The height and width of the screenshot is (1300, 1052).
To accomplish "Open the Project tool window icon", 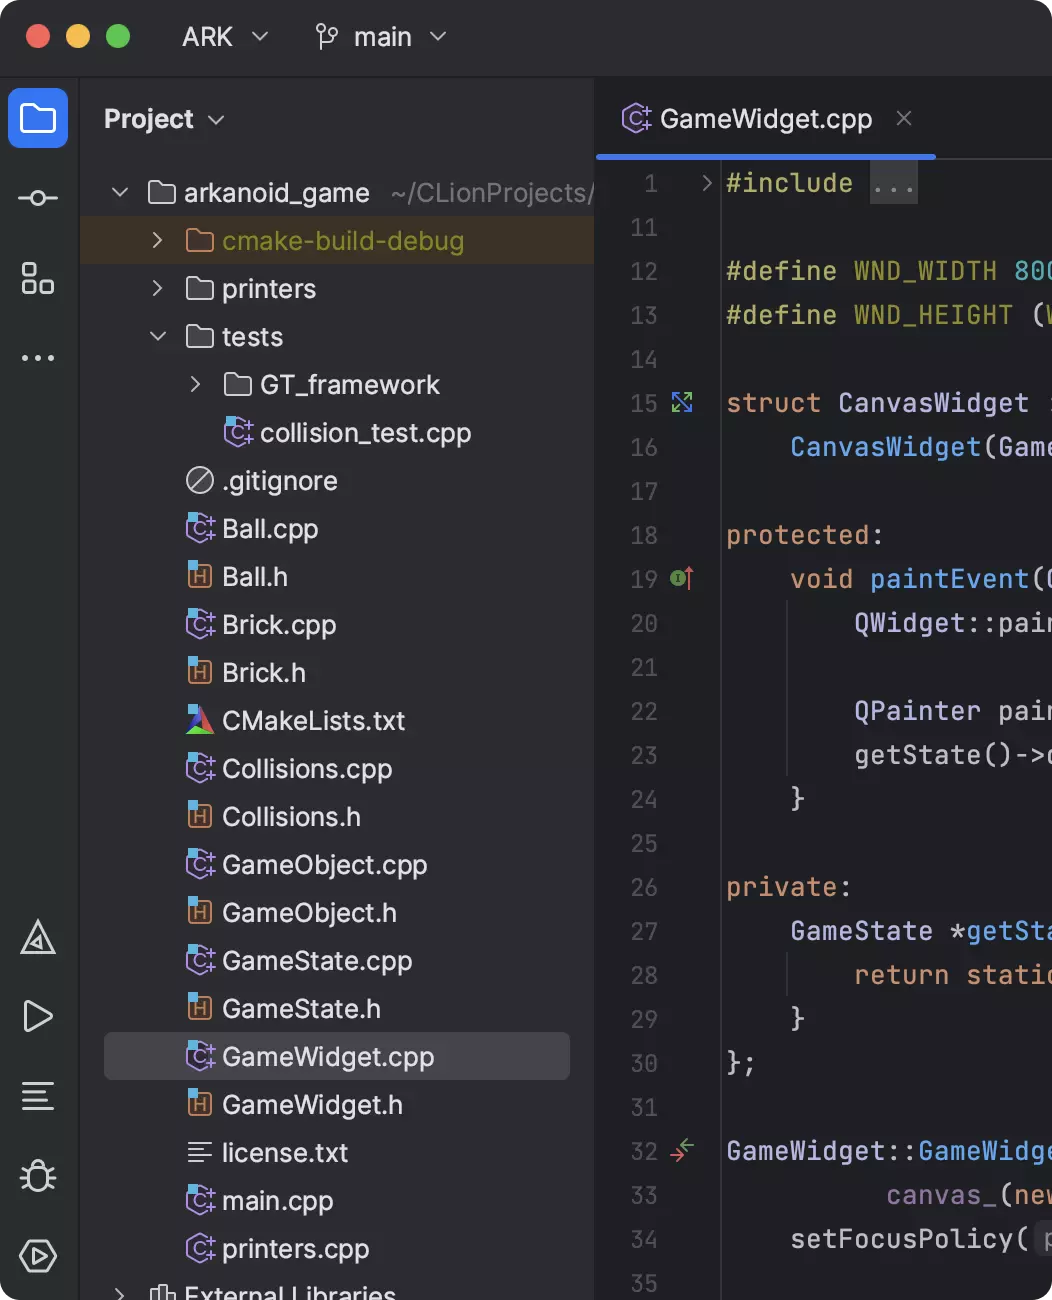I will tap(38, 118).
